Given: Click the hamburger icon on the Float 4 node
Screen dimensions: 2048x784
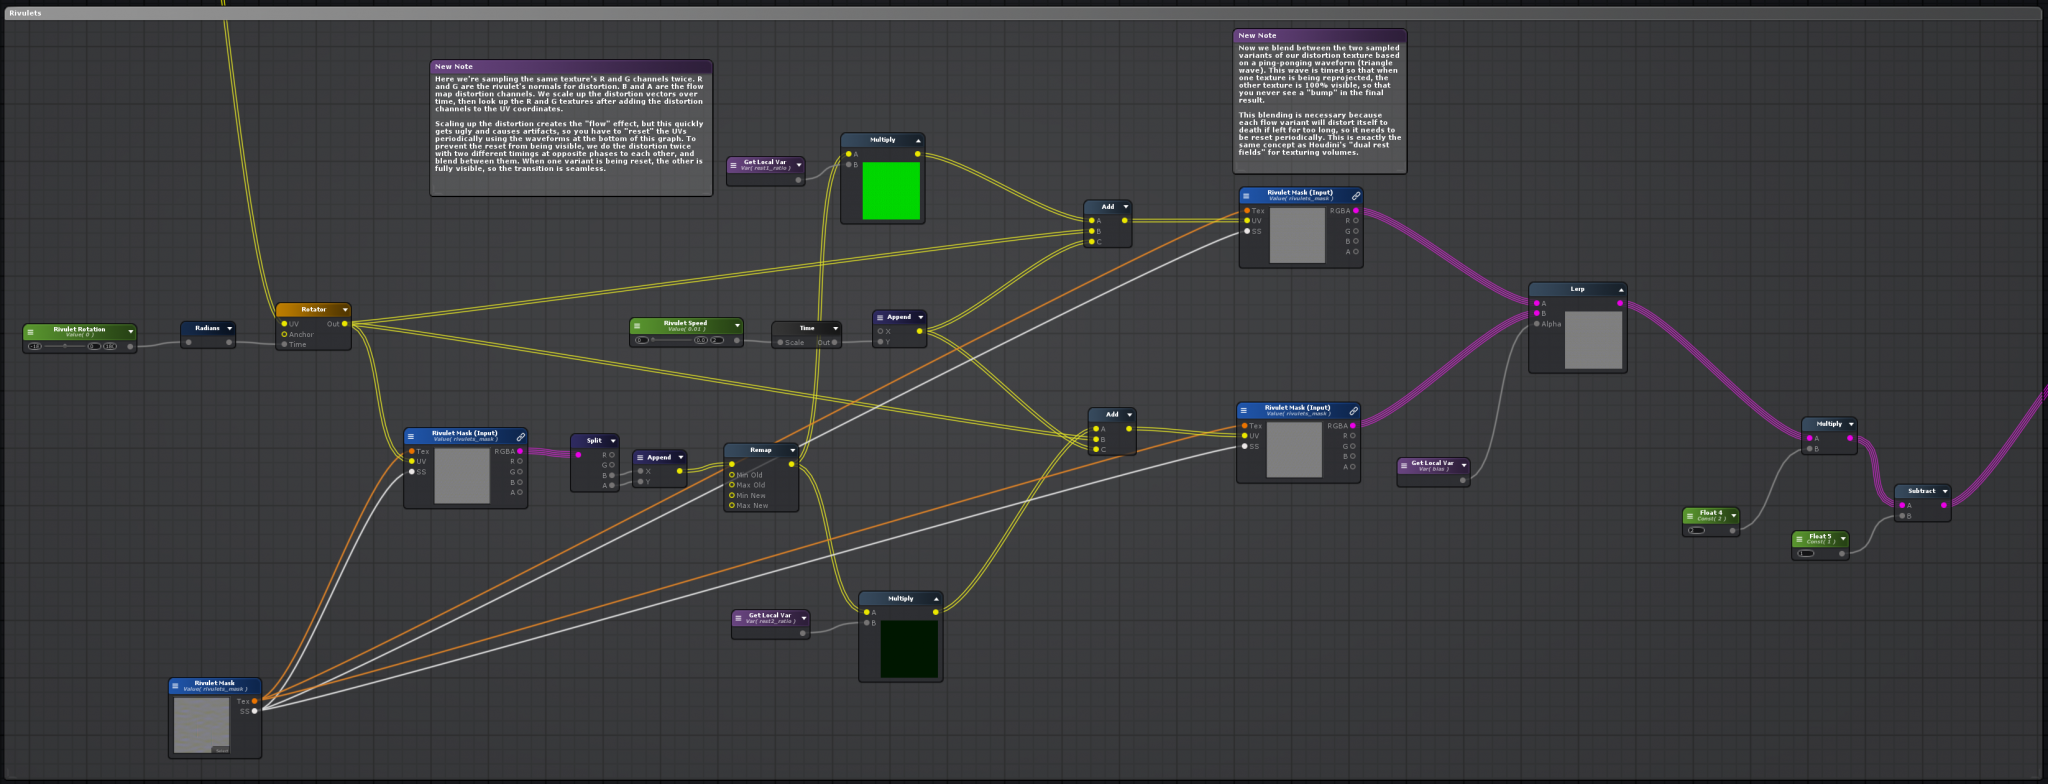Looking at the screenshot, I should click(1690, 515).
